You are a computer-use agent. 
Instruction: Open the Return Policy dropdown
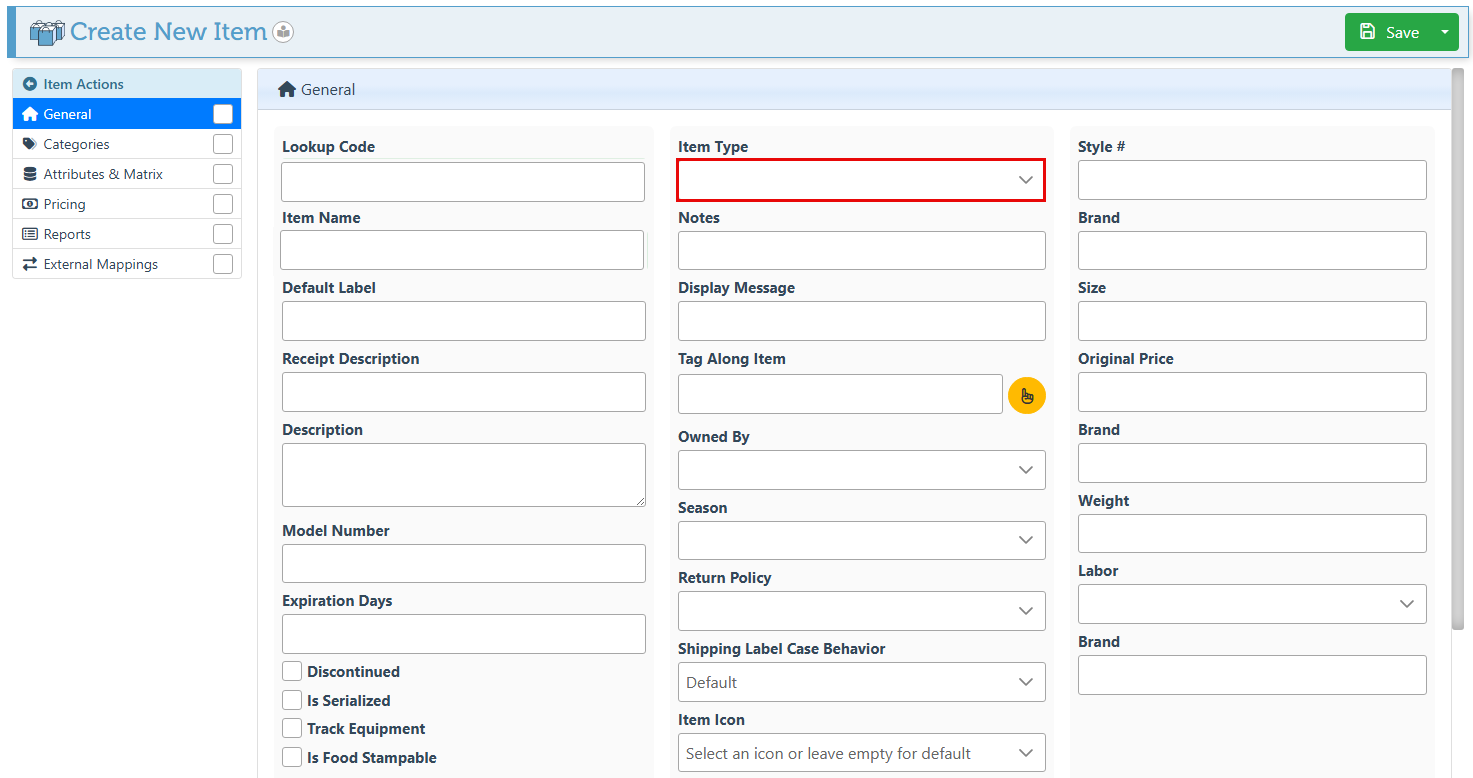coord(861,611)
